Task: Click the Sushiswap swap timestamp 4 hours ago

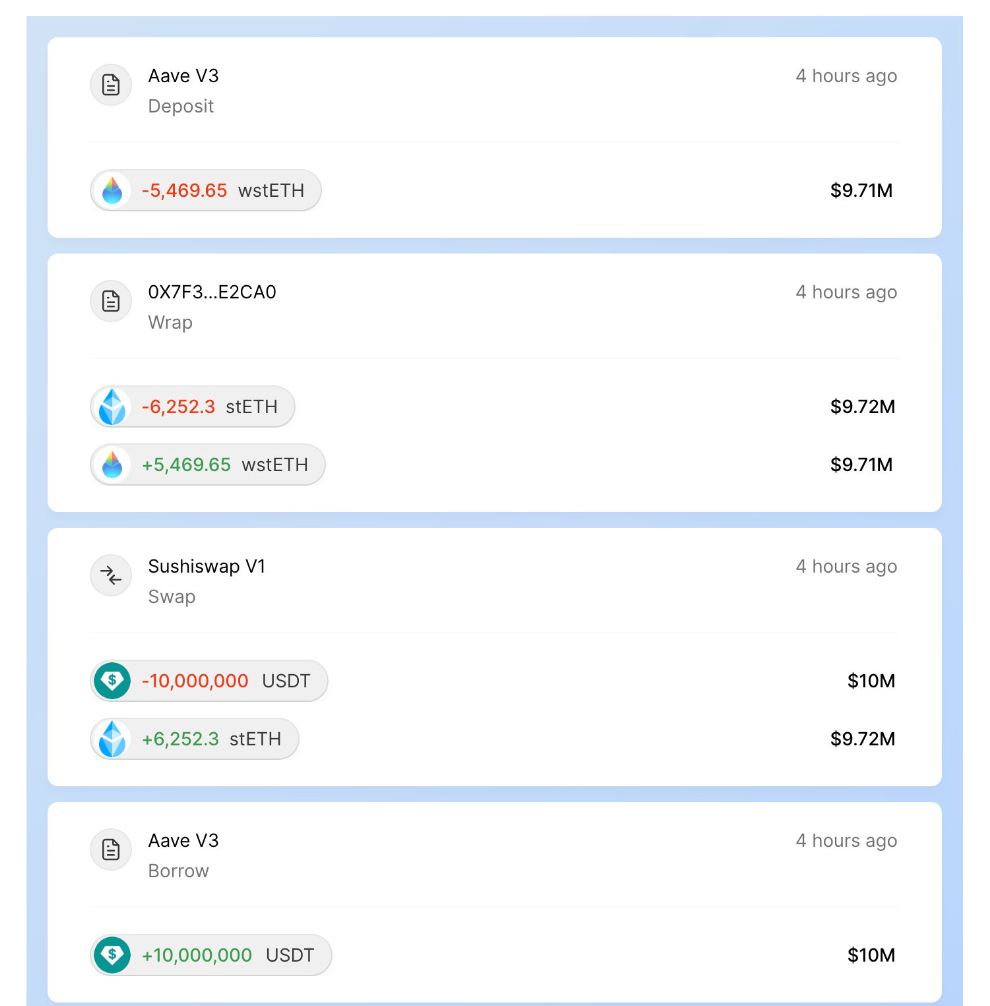Action: [846, 567]
